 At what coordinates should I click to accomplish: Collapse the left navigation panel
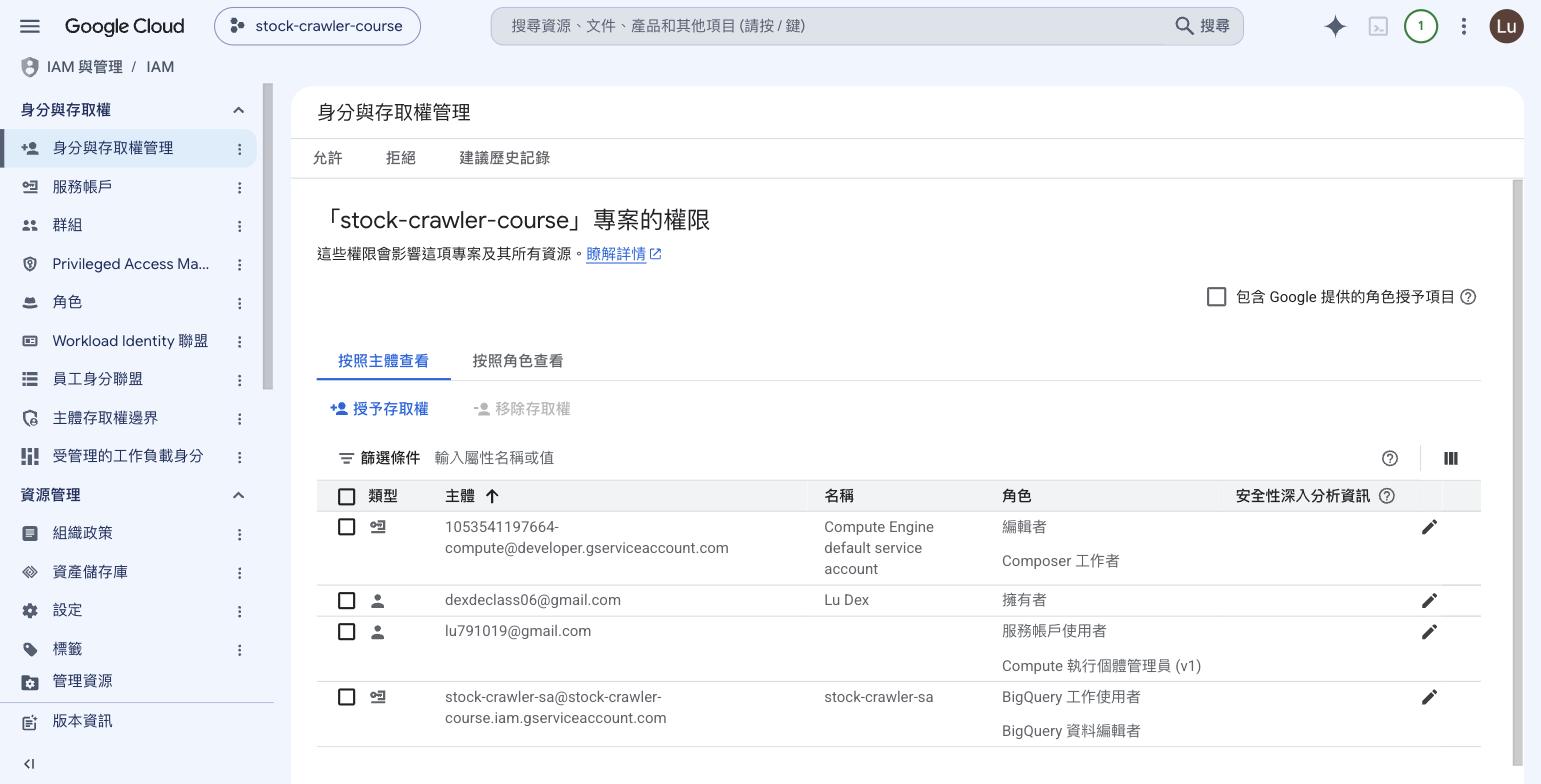click(x=29, y=764)
